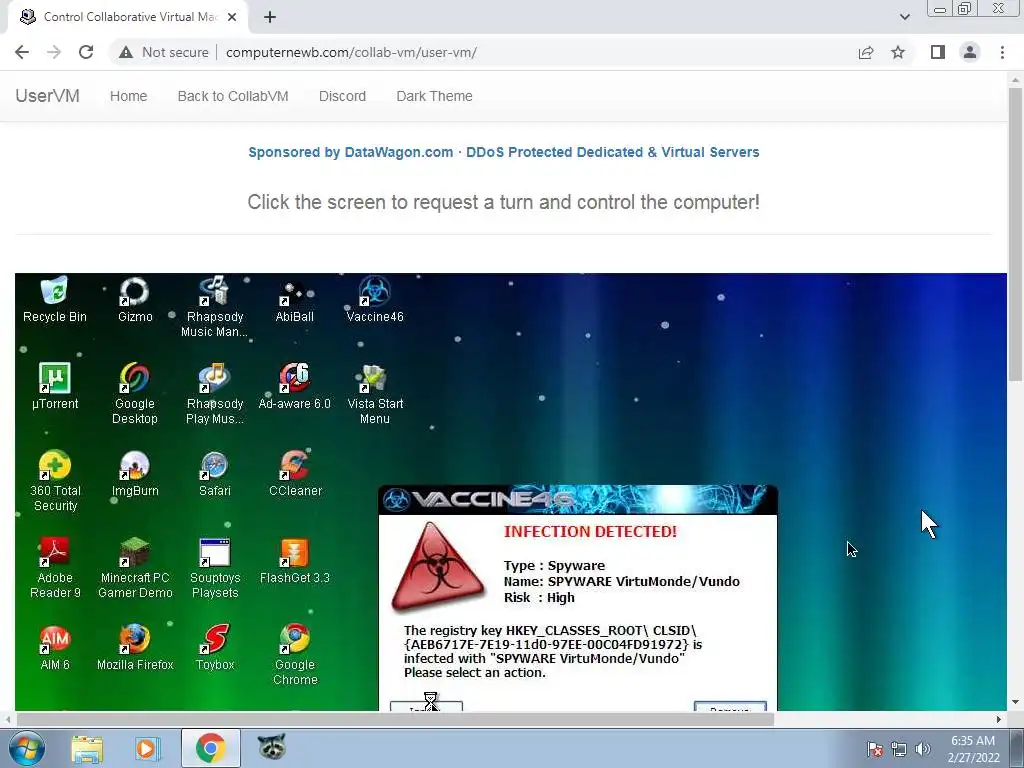Launch Ad-aware 6.0 desktop icon
This screenshot has height=768, width=1024.
[x=295, y=387]
